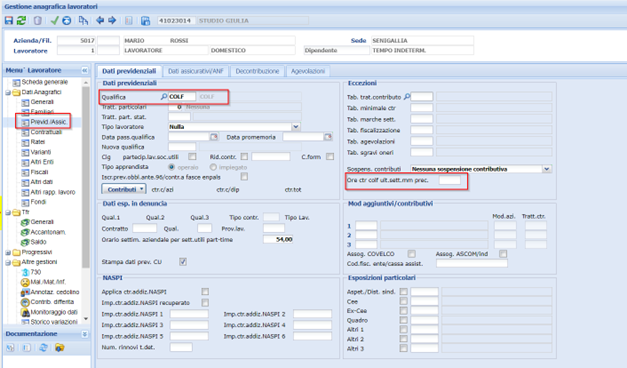Toggle Assog. ASCOM/ind checkbox
Screen dimensions: 627x368
(x=503, y=254)
